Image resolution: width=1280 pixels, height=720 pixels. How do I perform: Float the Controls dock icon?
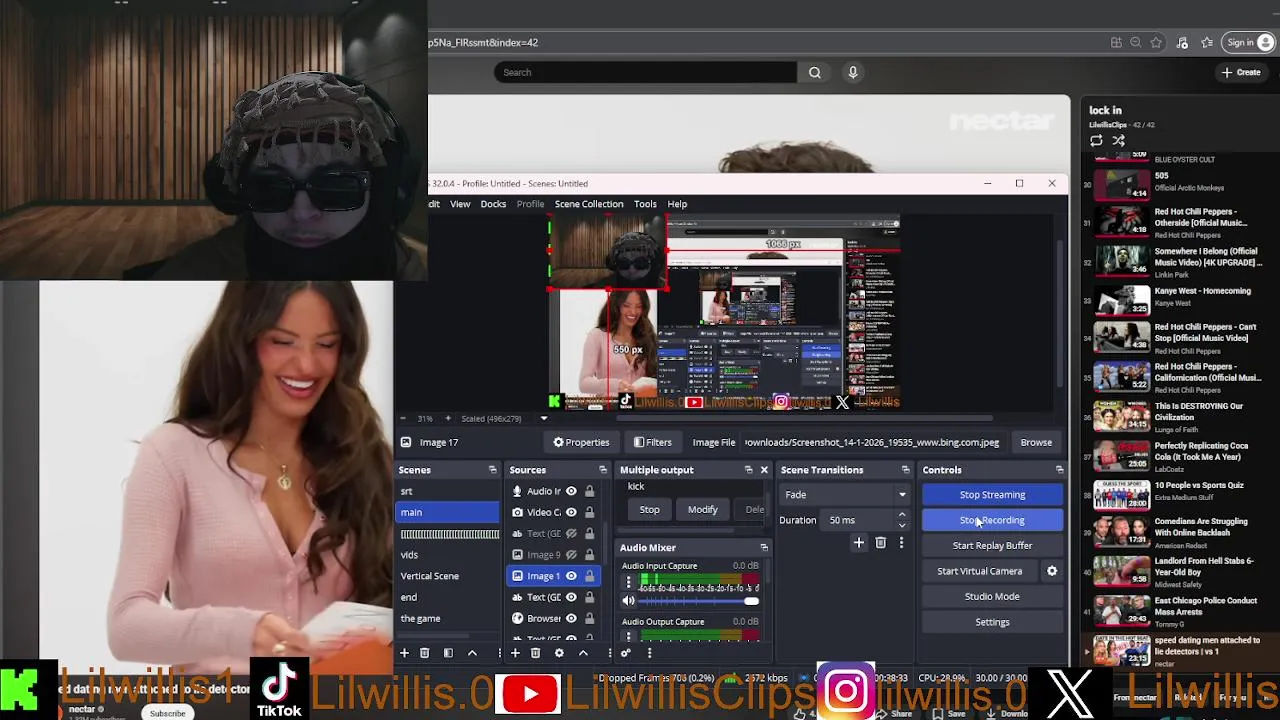pyautogui.click(x=1059, y=470)
